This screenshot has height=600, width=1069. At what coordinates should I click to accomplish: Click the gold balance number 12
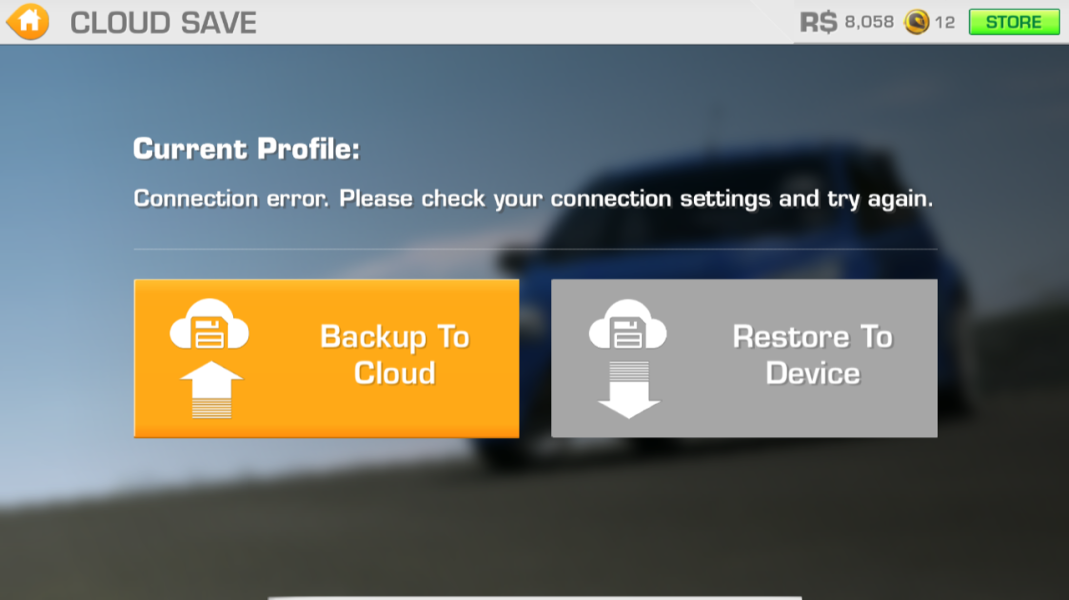(x=945, y=22)
